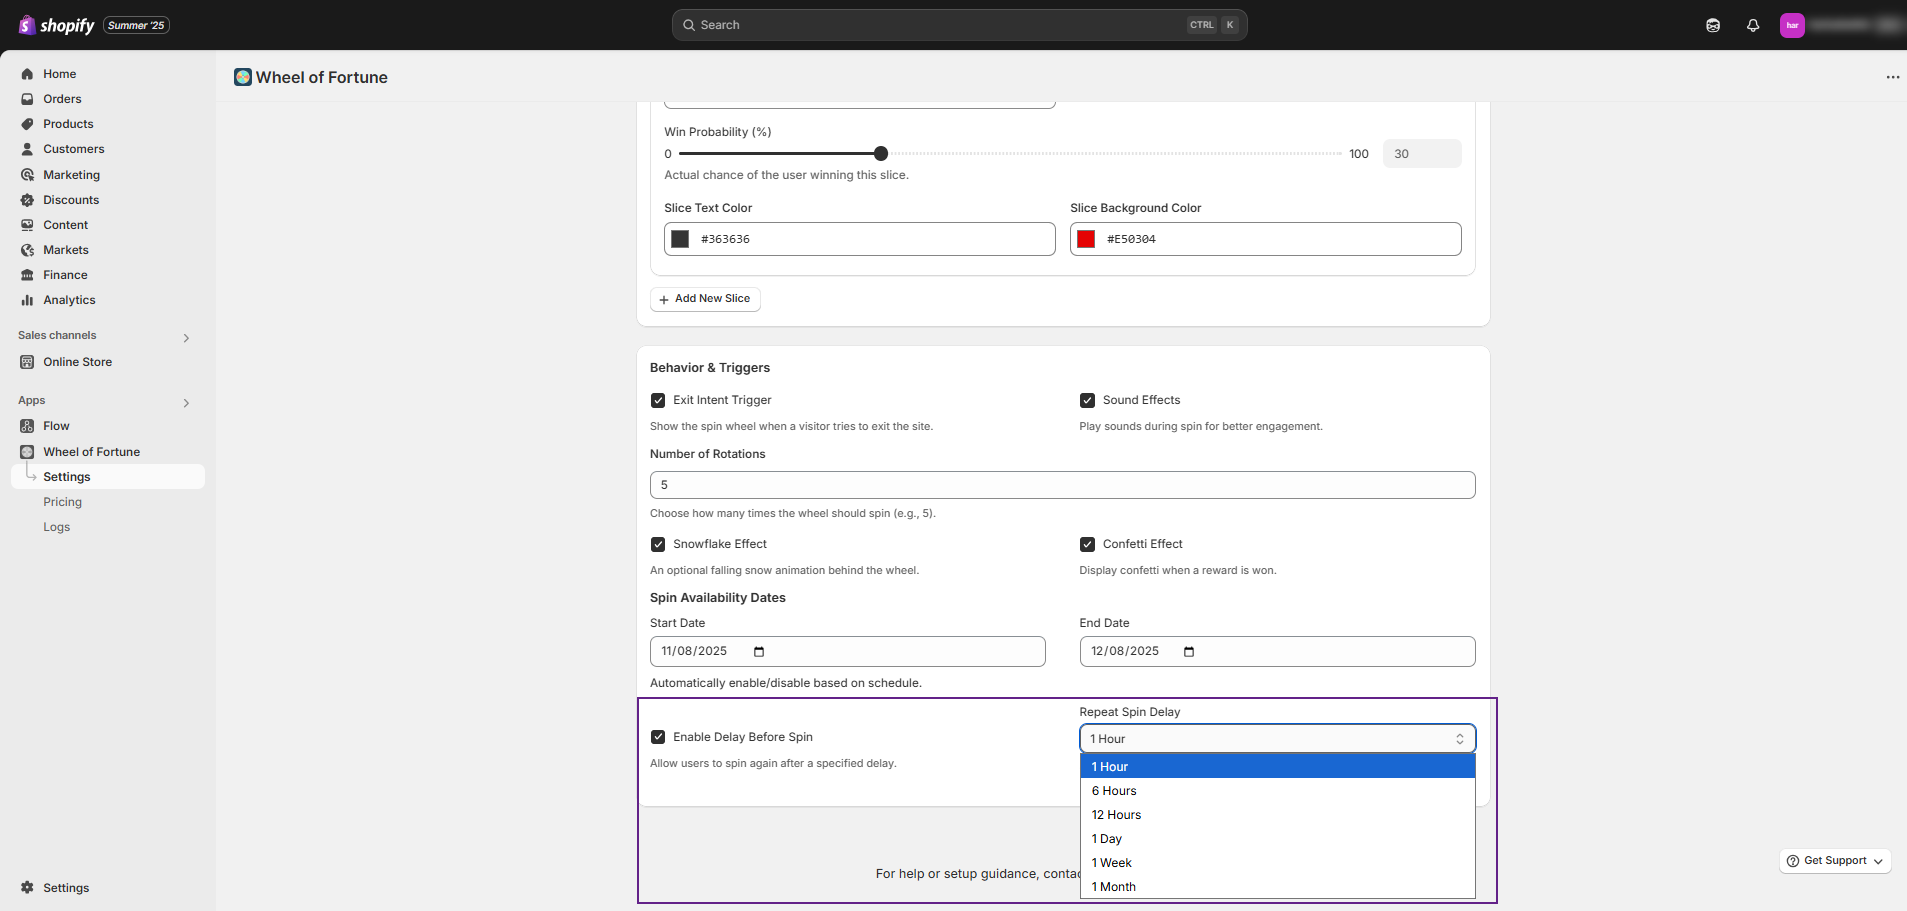1907x911 pixels.
Task: Click the Shopify logo
Action: (x=57, y=25)
